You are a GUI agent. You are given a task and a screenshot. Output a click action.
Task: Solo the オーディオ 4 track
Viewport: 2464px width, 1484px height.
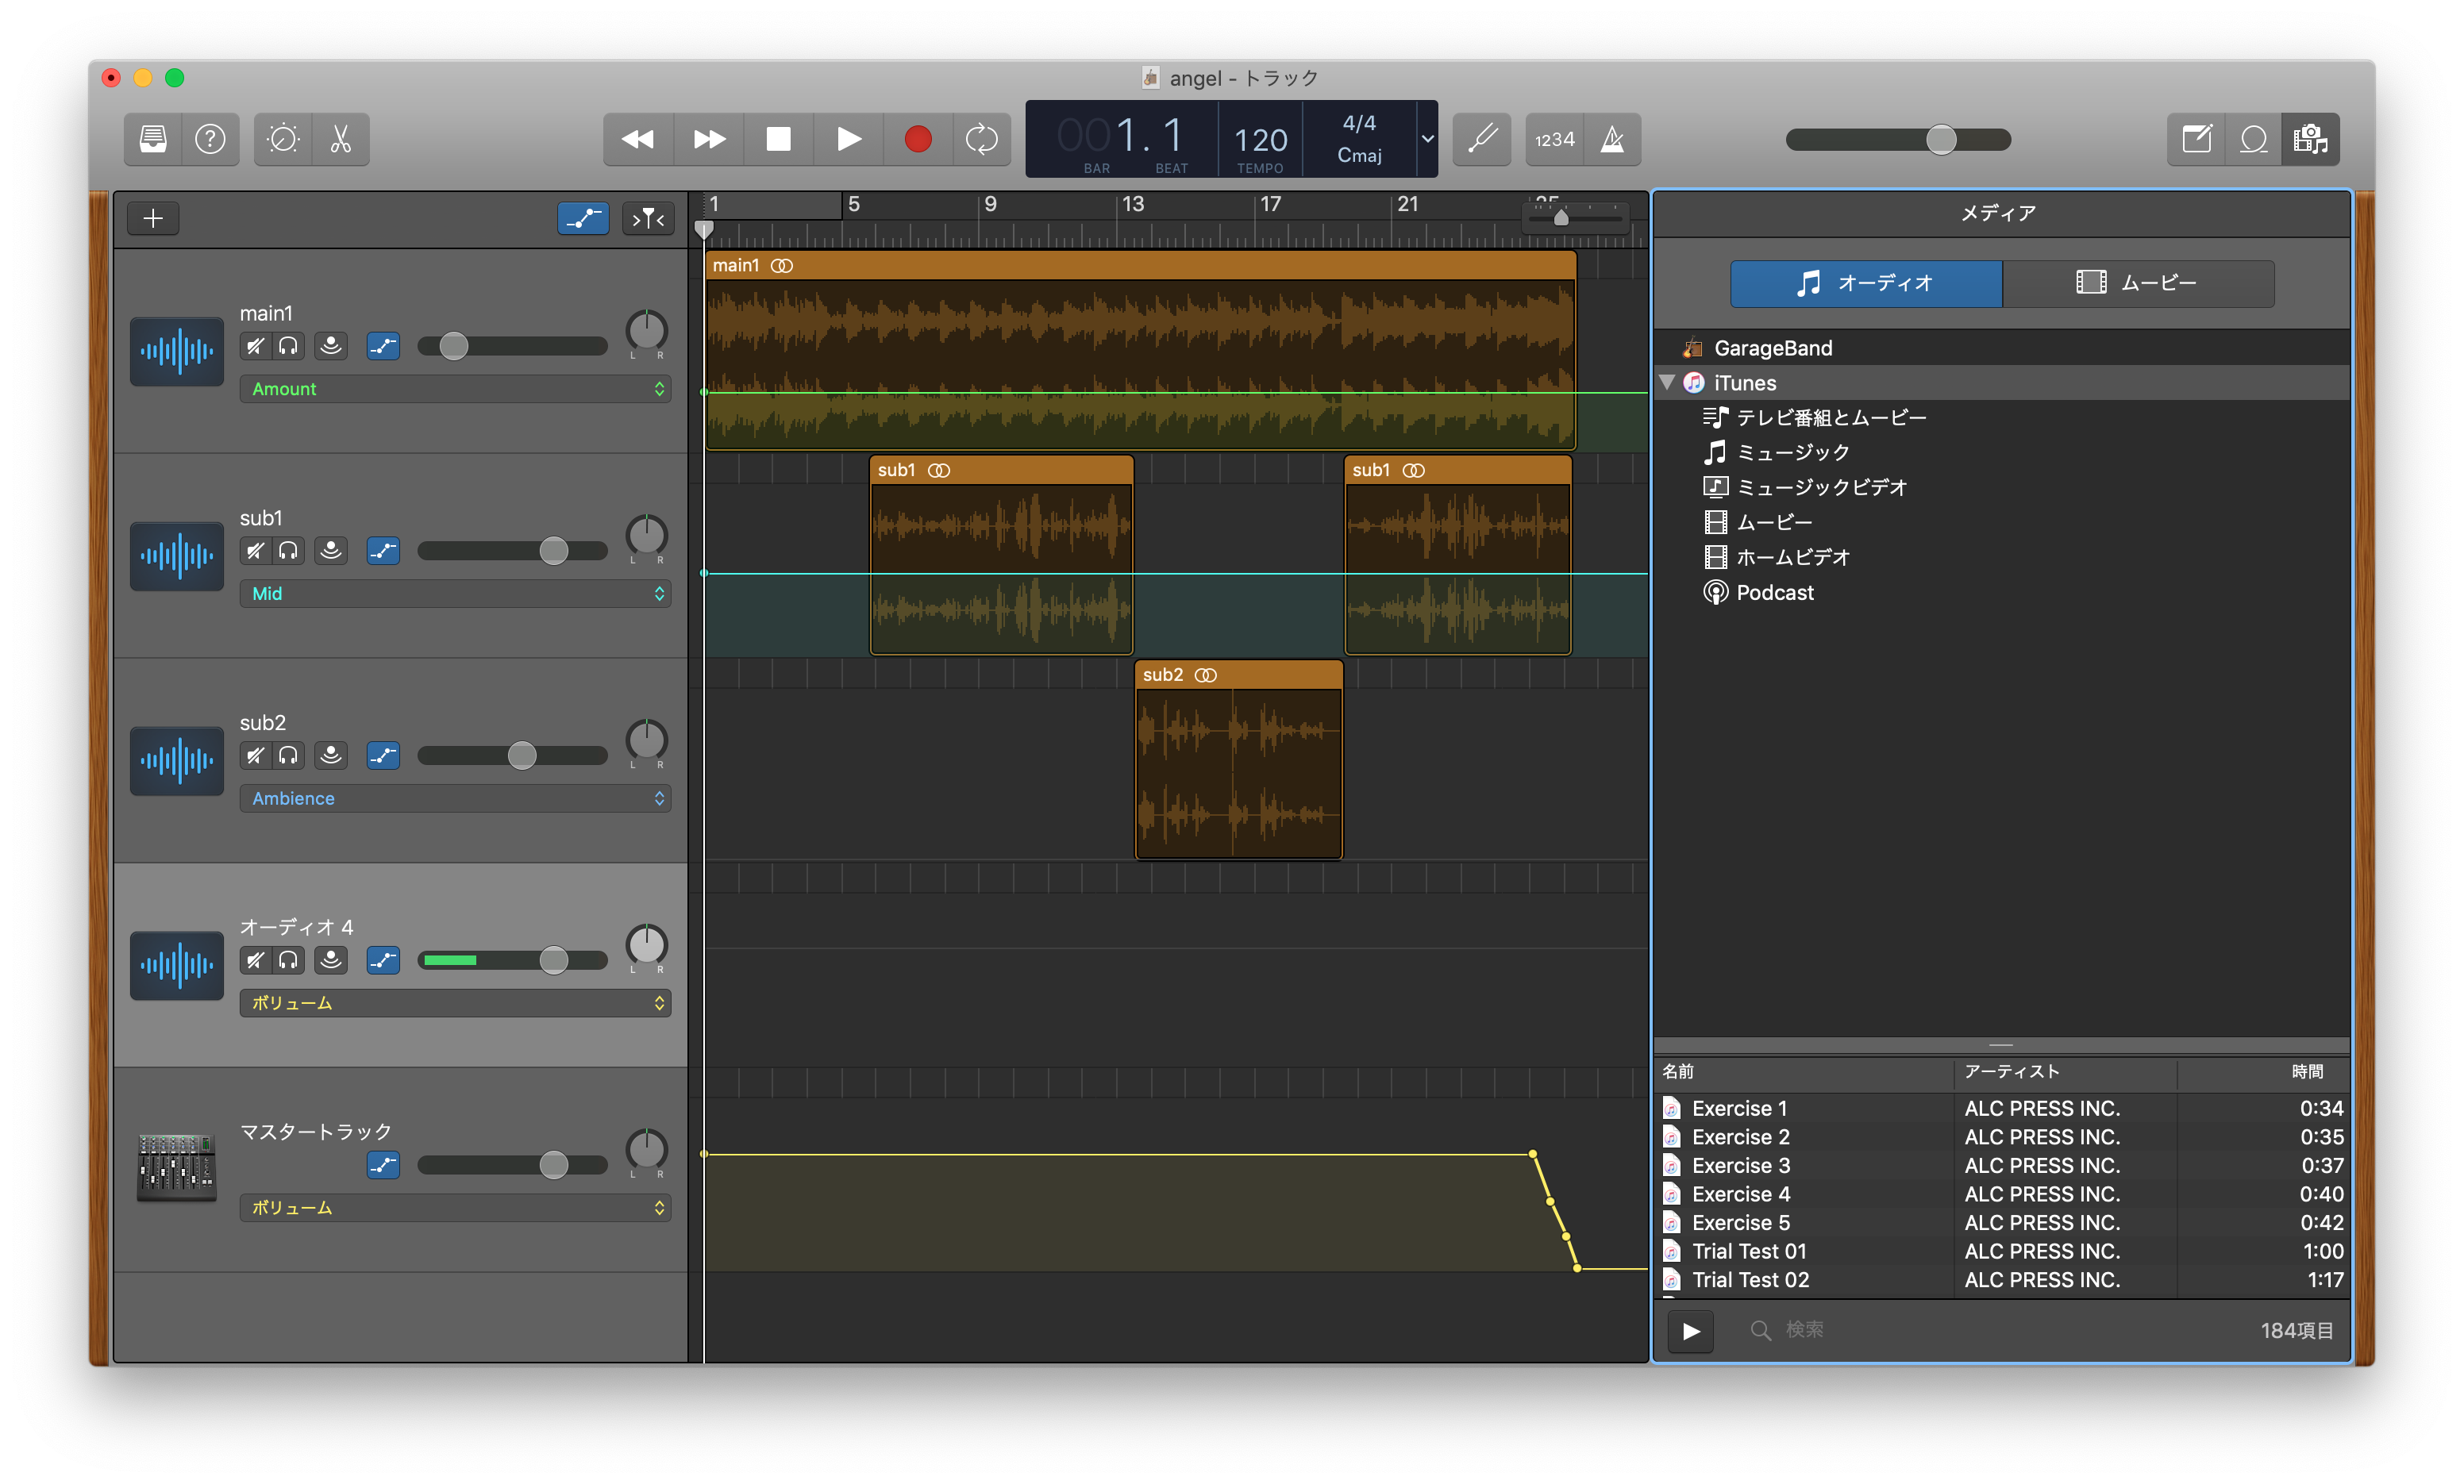288,961
